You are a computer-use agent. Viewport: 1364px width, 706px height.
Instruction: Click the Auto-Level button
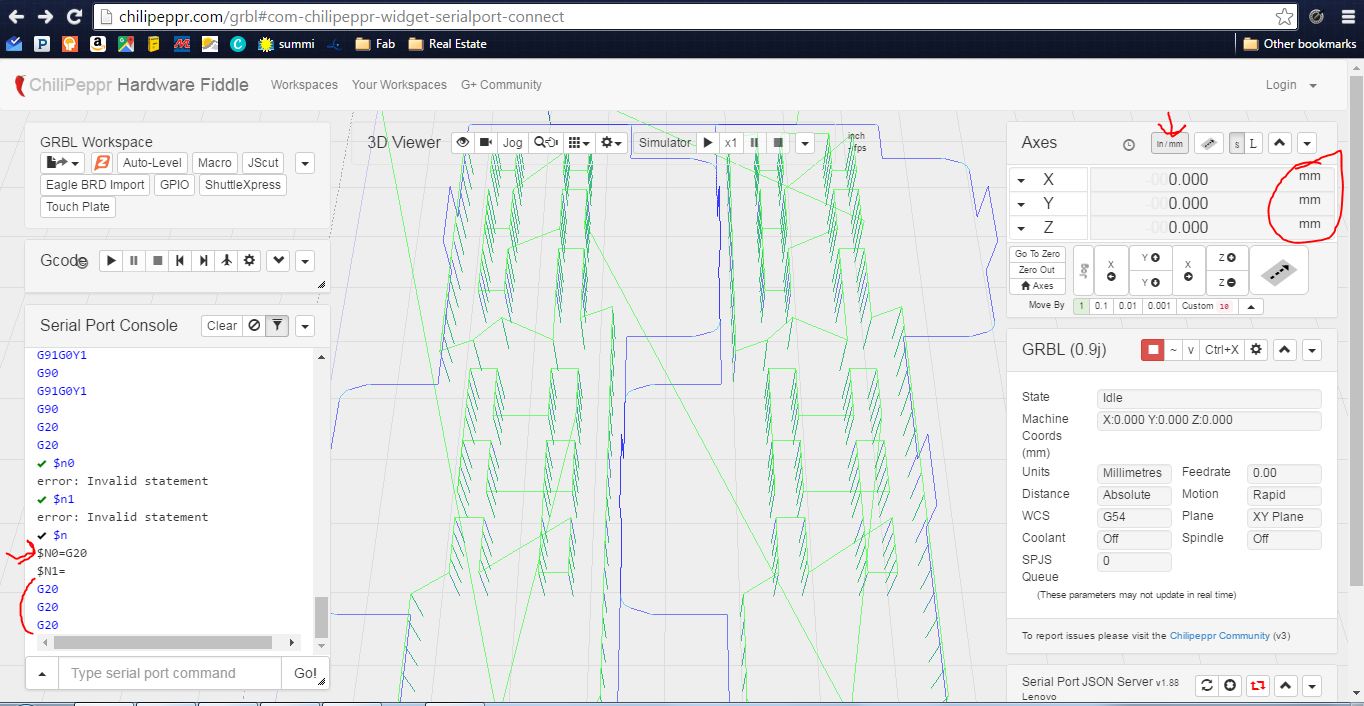(152, 163)
